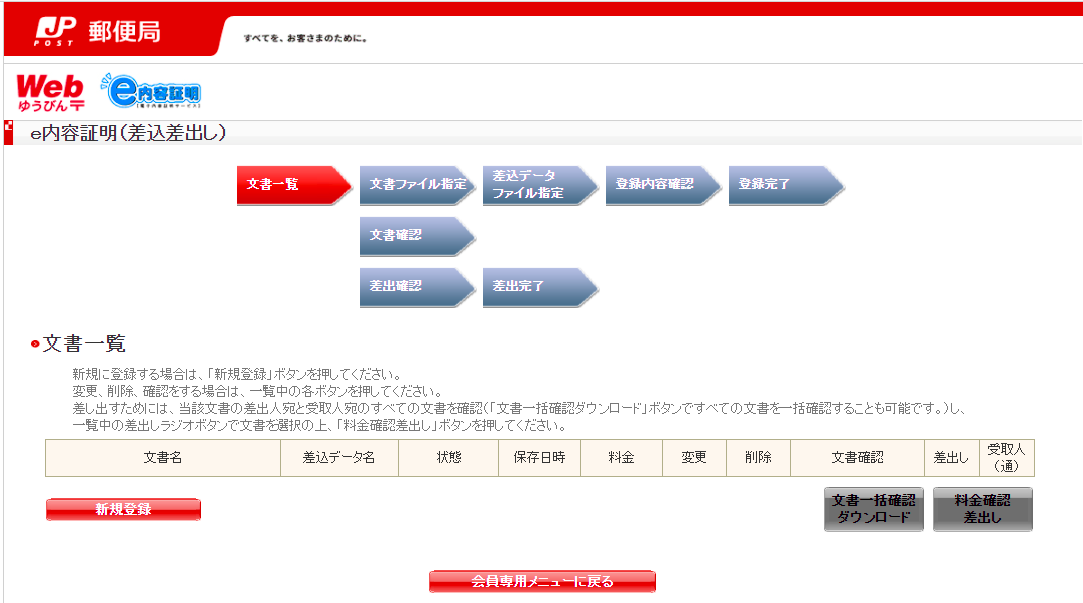Return via 会員専用メニューに戻る button
This screenshot has width=1083, height=603.
tap(542, 581)
